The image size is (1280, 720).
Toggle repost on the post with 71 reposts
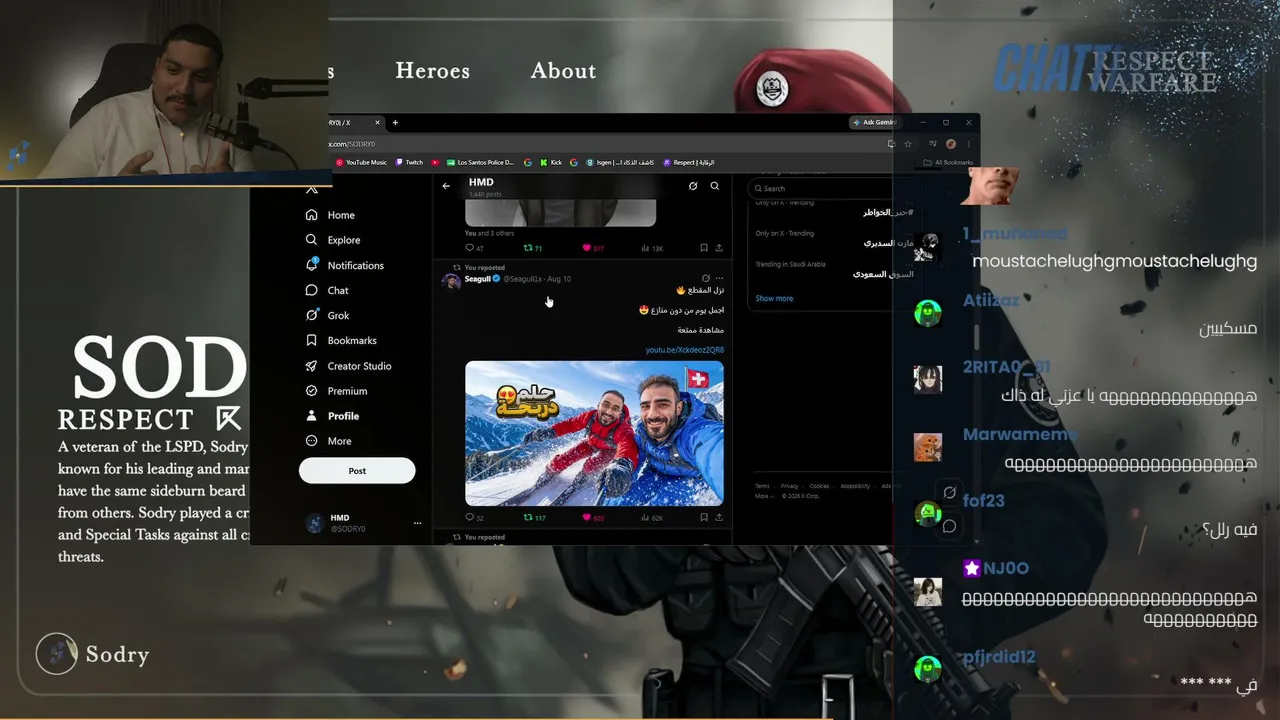[533, 248]
